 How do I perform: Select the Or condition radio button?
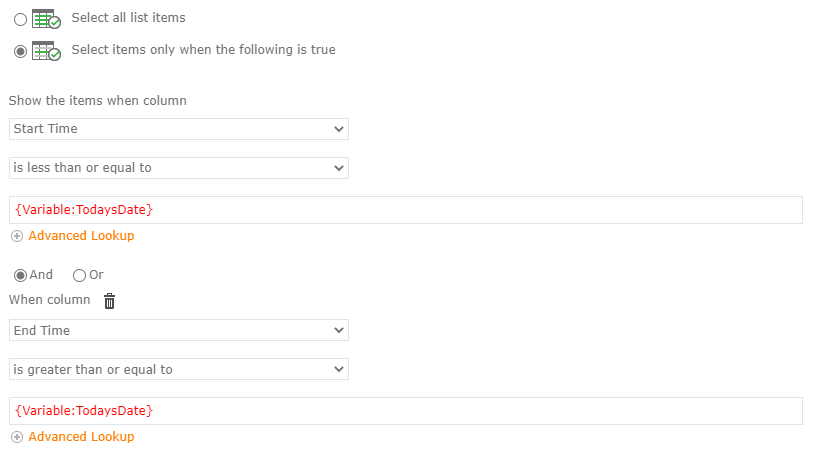pyautogui.click(x=79, y=275)
